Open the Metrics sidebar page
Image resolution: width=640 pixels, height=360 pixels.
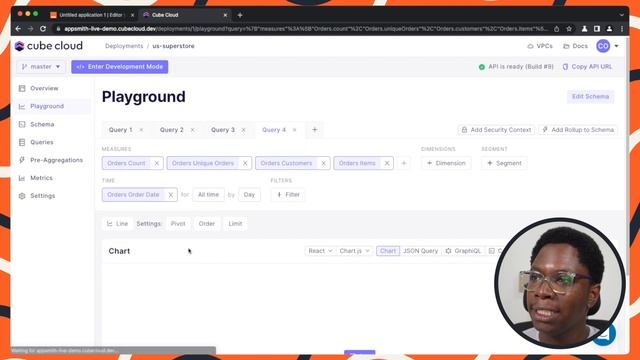coord(41,178)
